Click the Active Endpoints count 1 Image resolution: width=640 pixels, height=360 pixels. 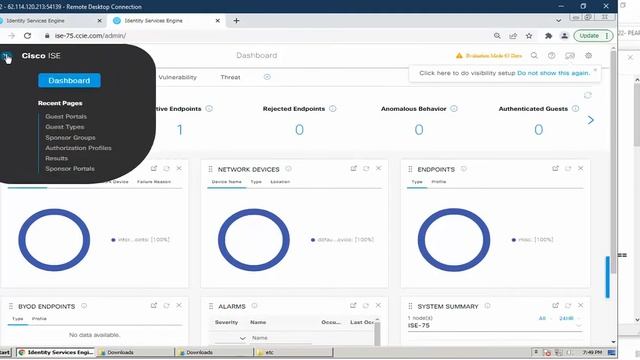[180, 130]
